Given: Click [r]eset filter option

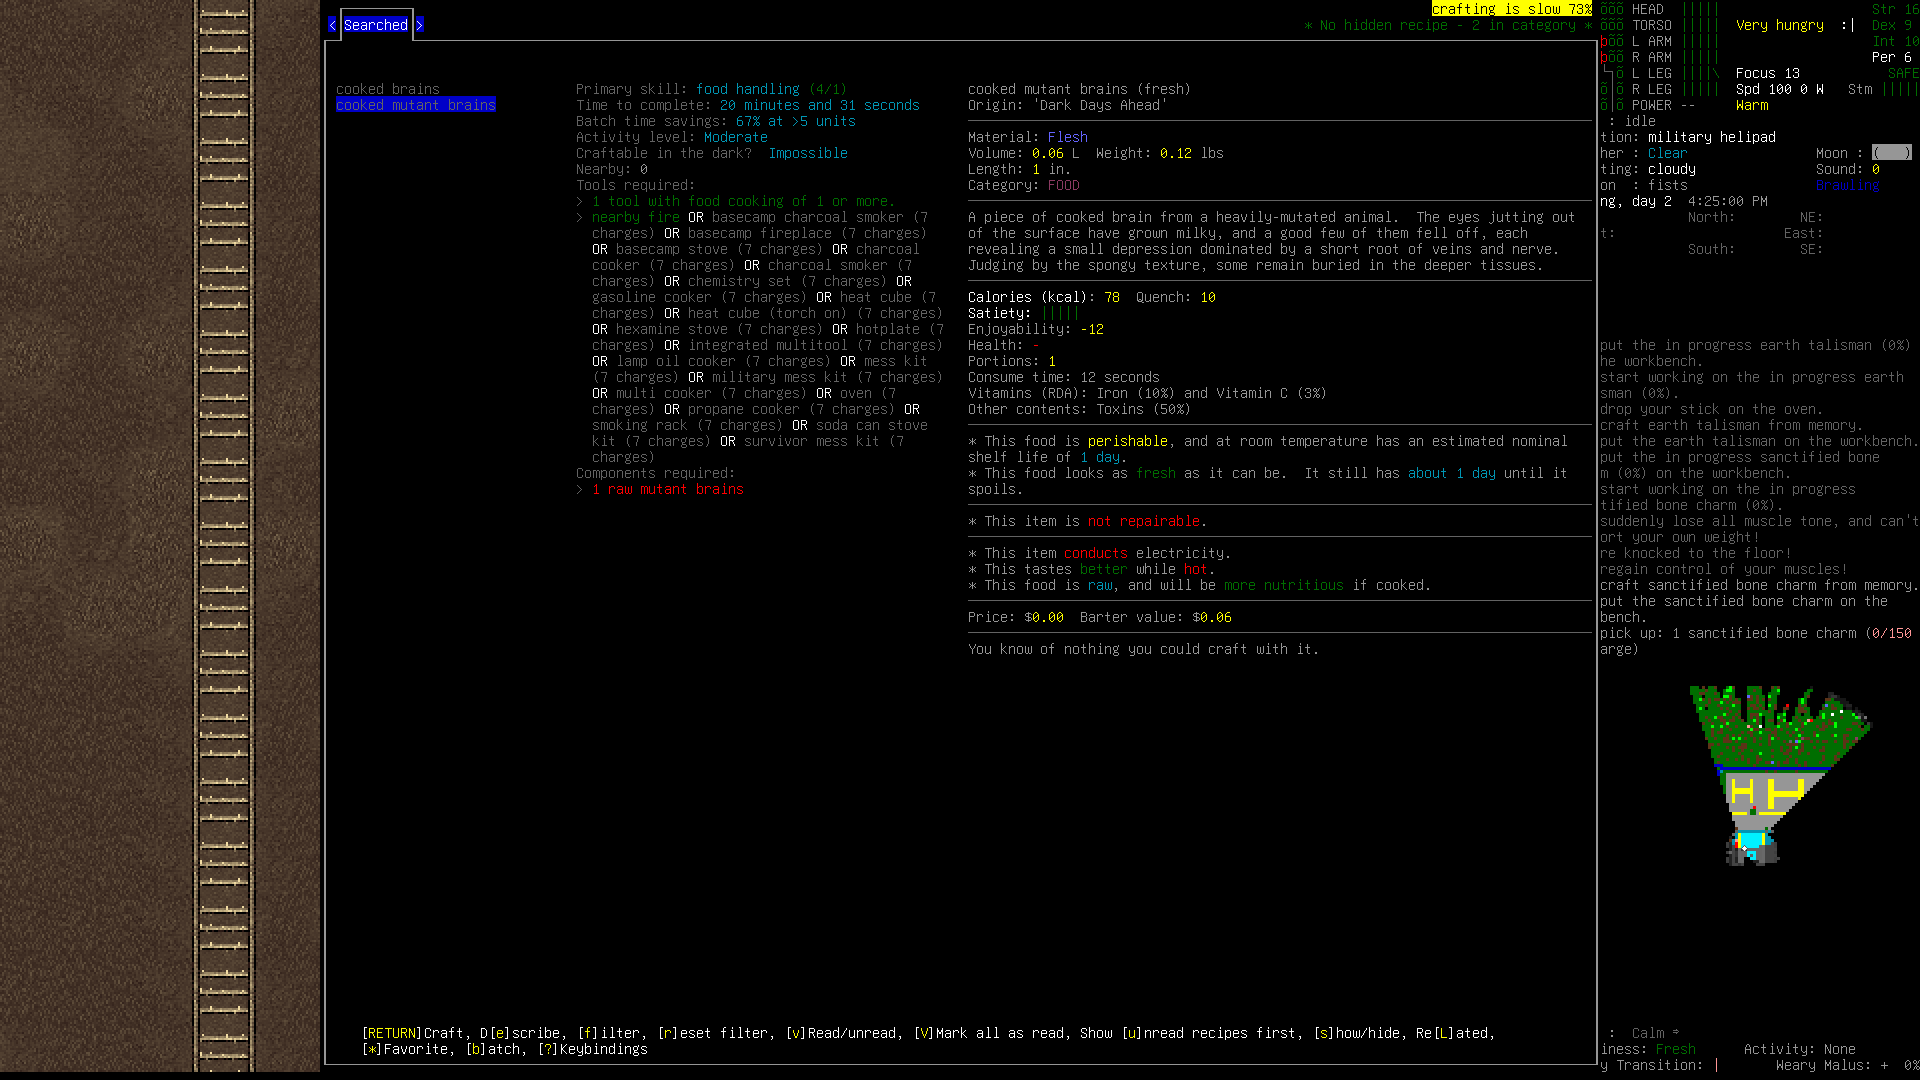Looking at the screenshot, I should pos(712,1033).
